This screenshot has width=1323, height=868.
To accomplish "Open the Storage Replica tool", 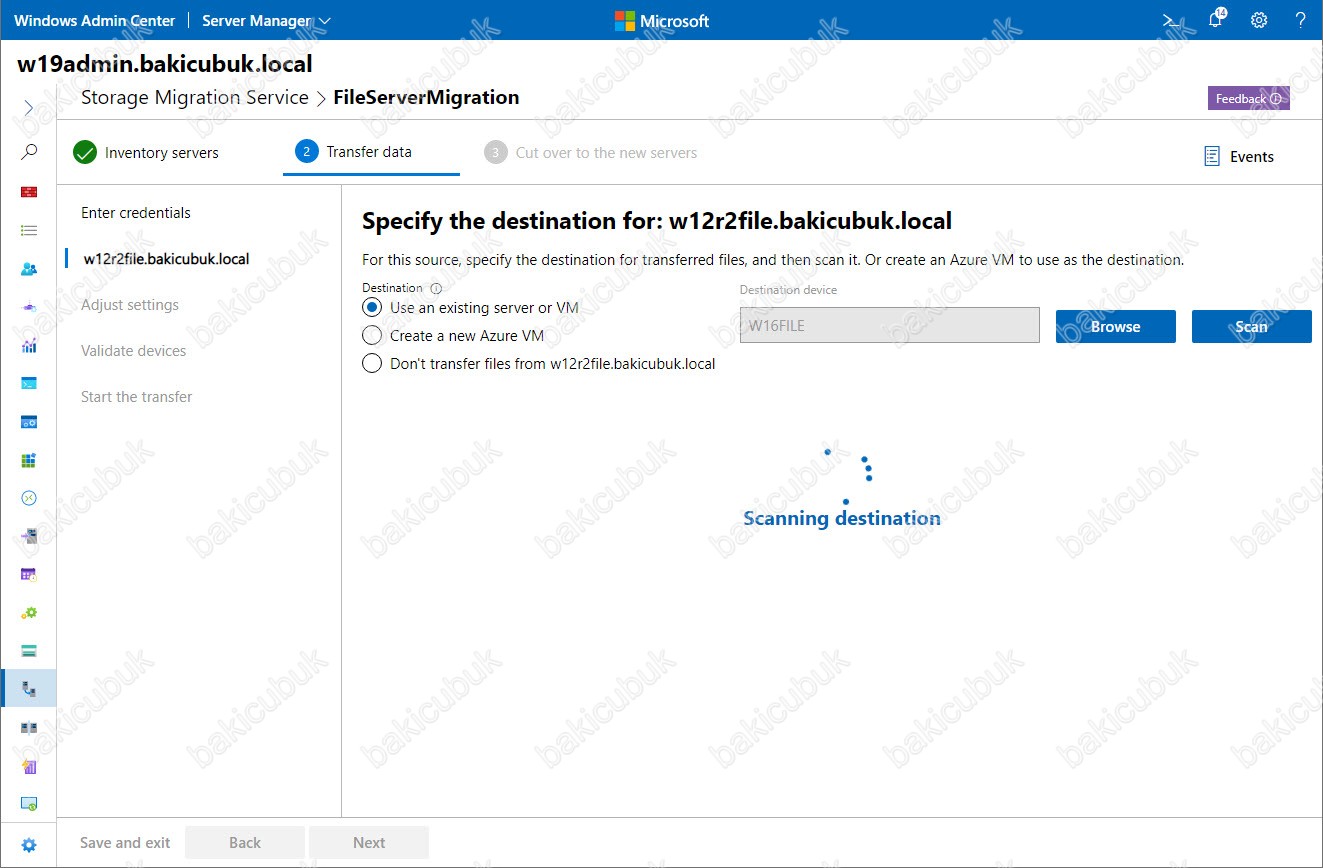I will pos(29,728).
